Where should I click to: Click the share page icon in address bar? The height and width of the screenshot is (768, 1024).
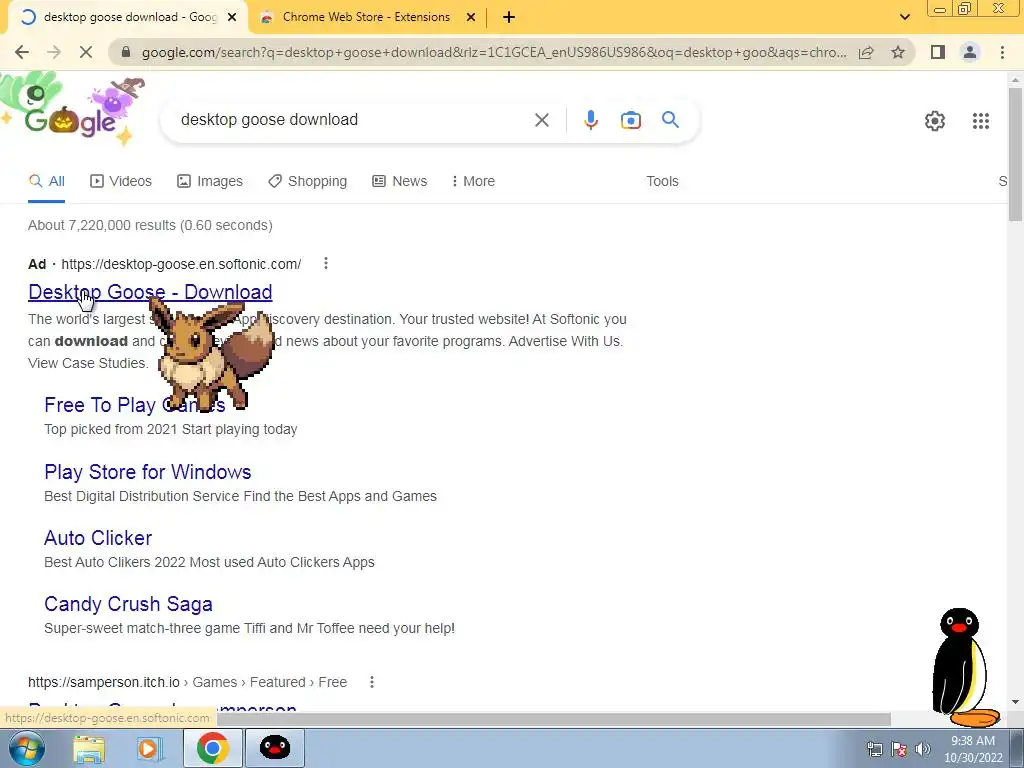(866, 52)
